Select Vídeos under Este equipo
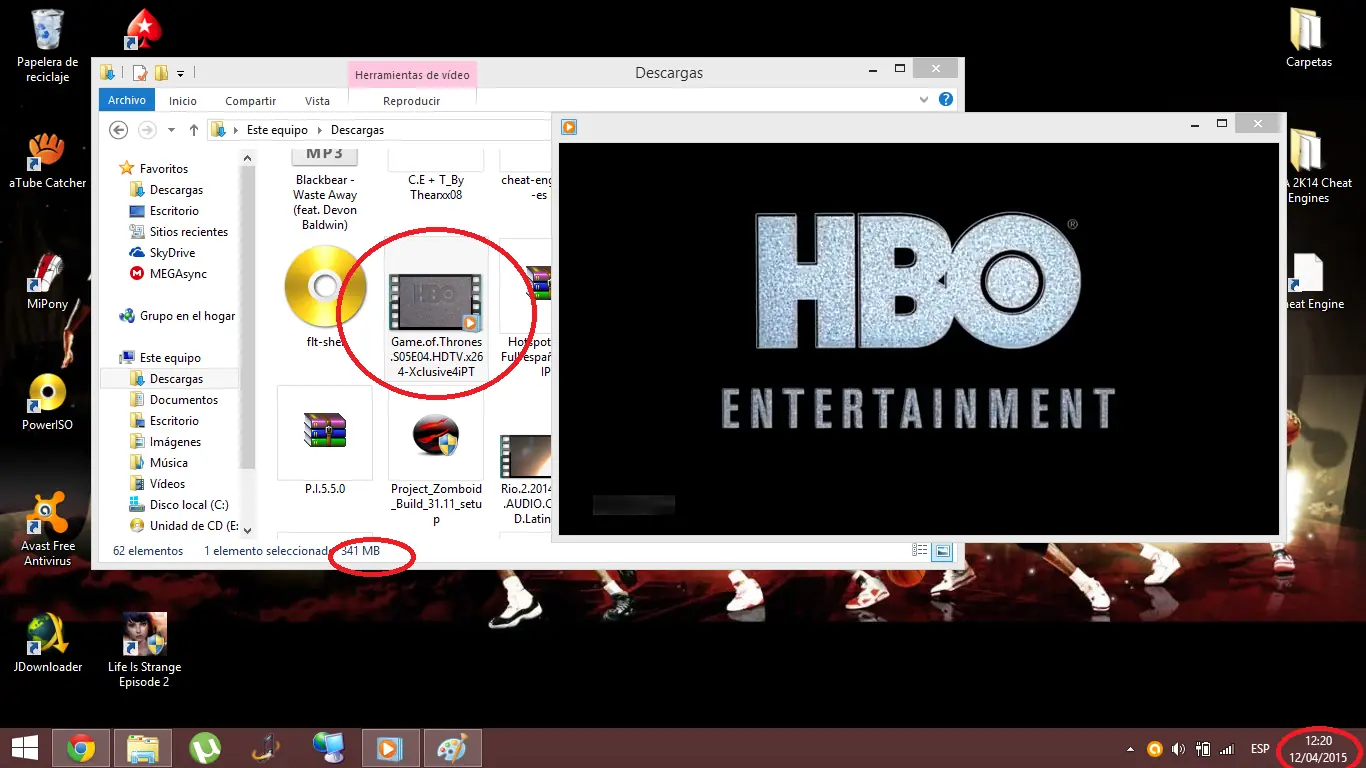This screenshot has height=768, width=1366. [167, 484]
